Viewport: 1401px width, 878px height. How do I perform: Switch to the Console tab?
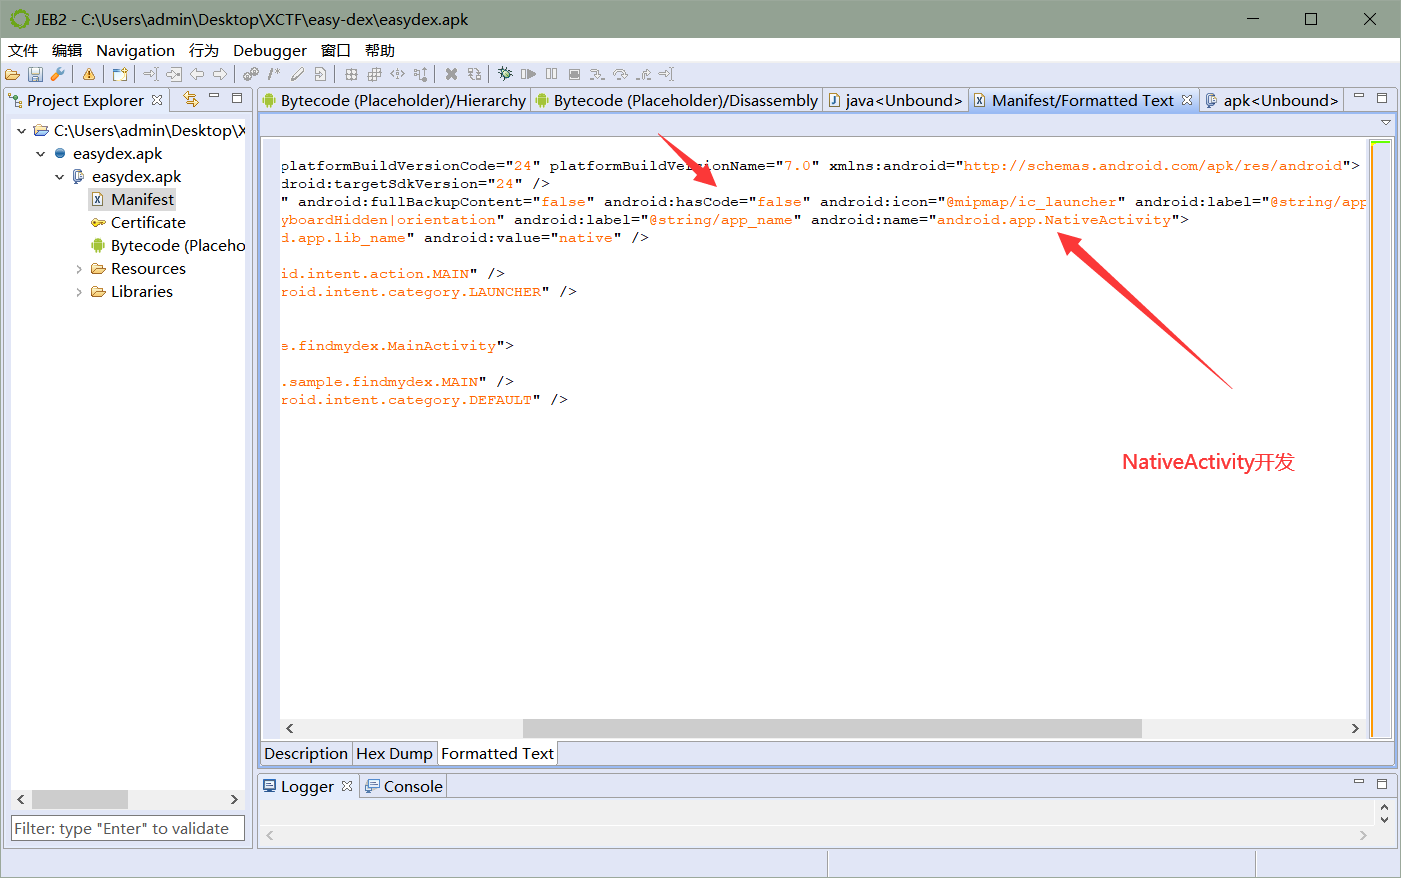tap(404, 787)
